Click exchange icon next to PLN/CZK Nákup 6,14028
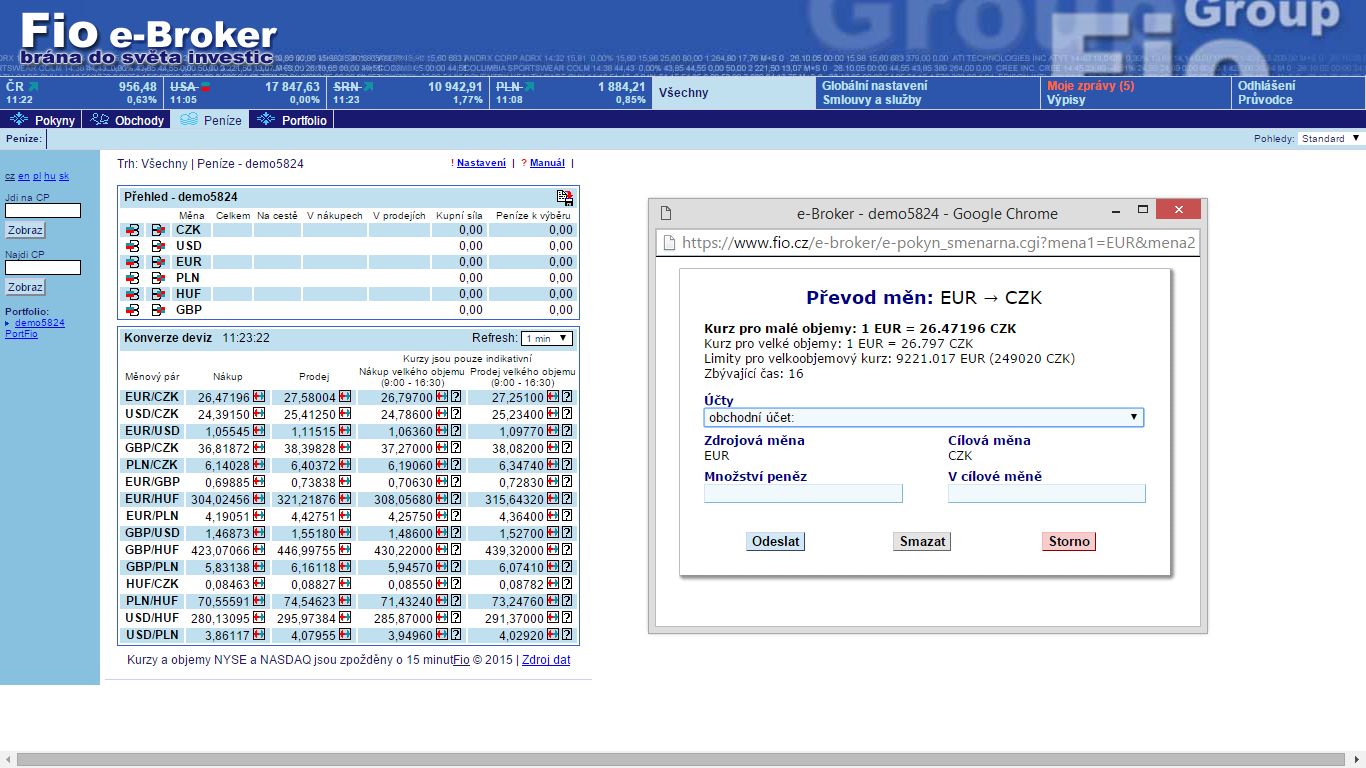 pyautogui.click(x=258, y=465)
